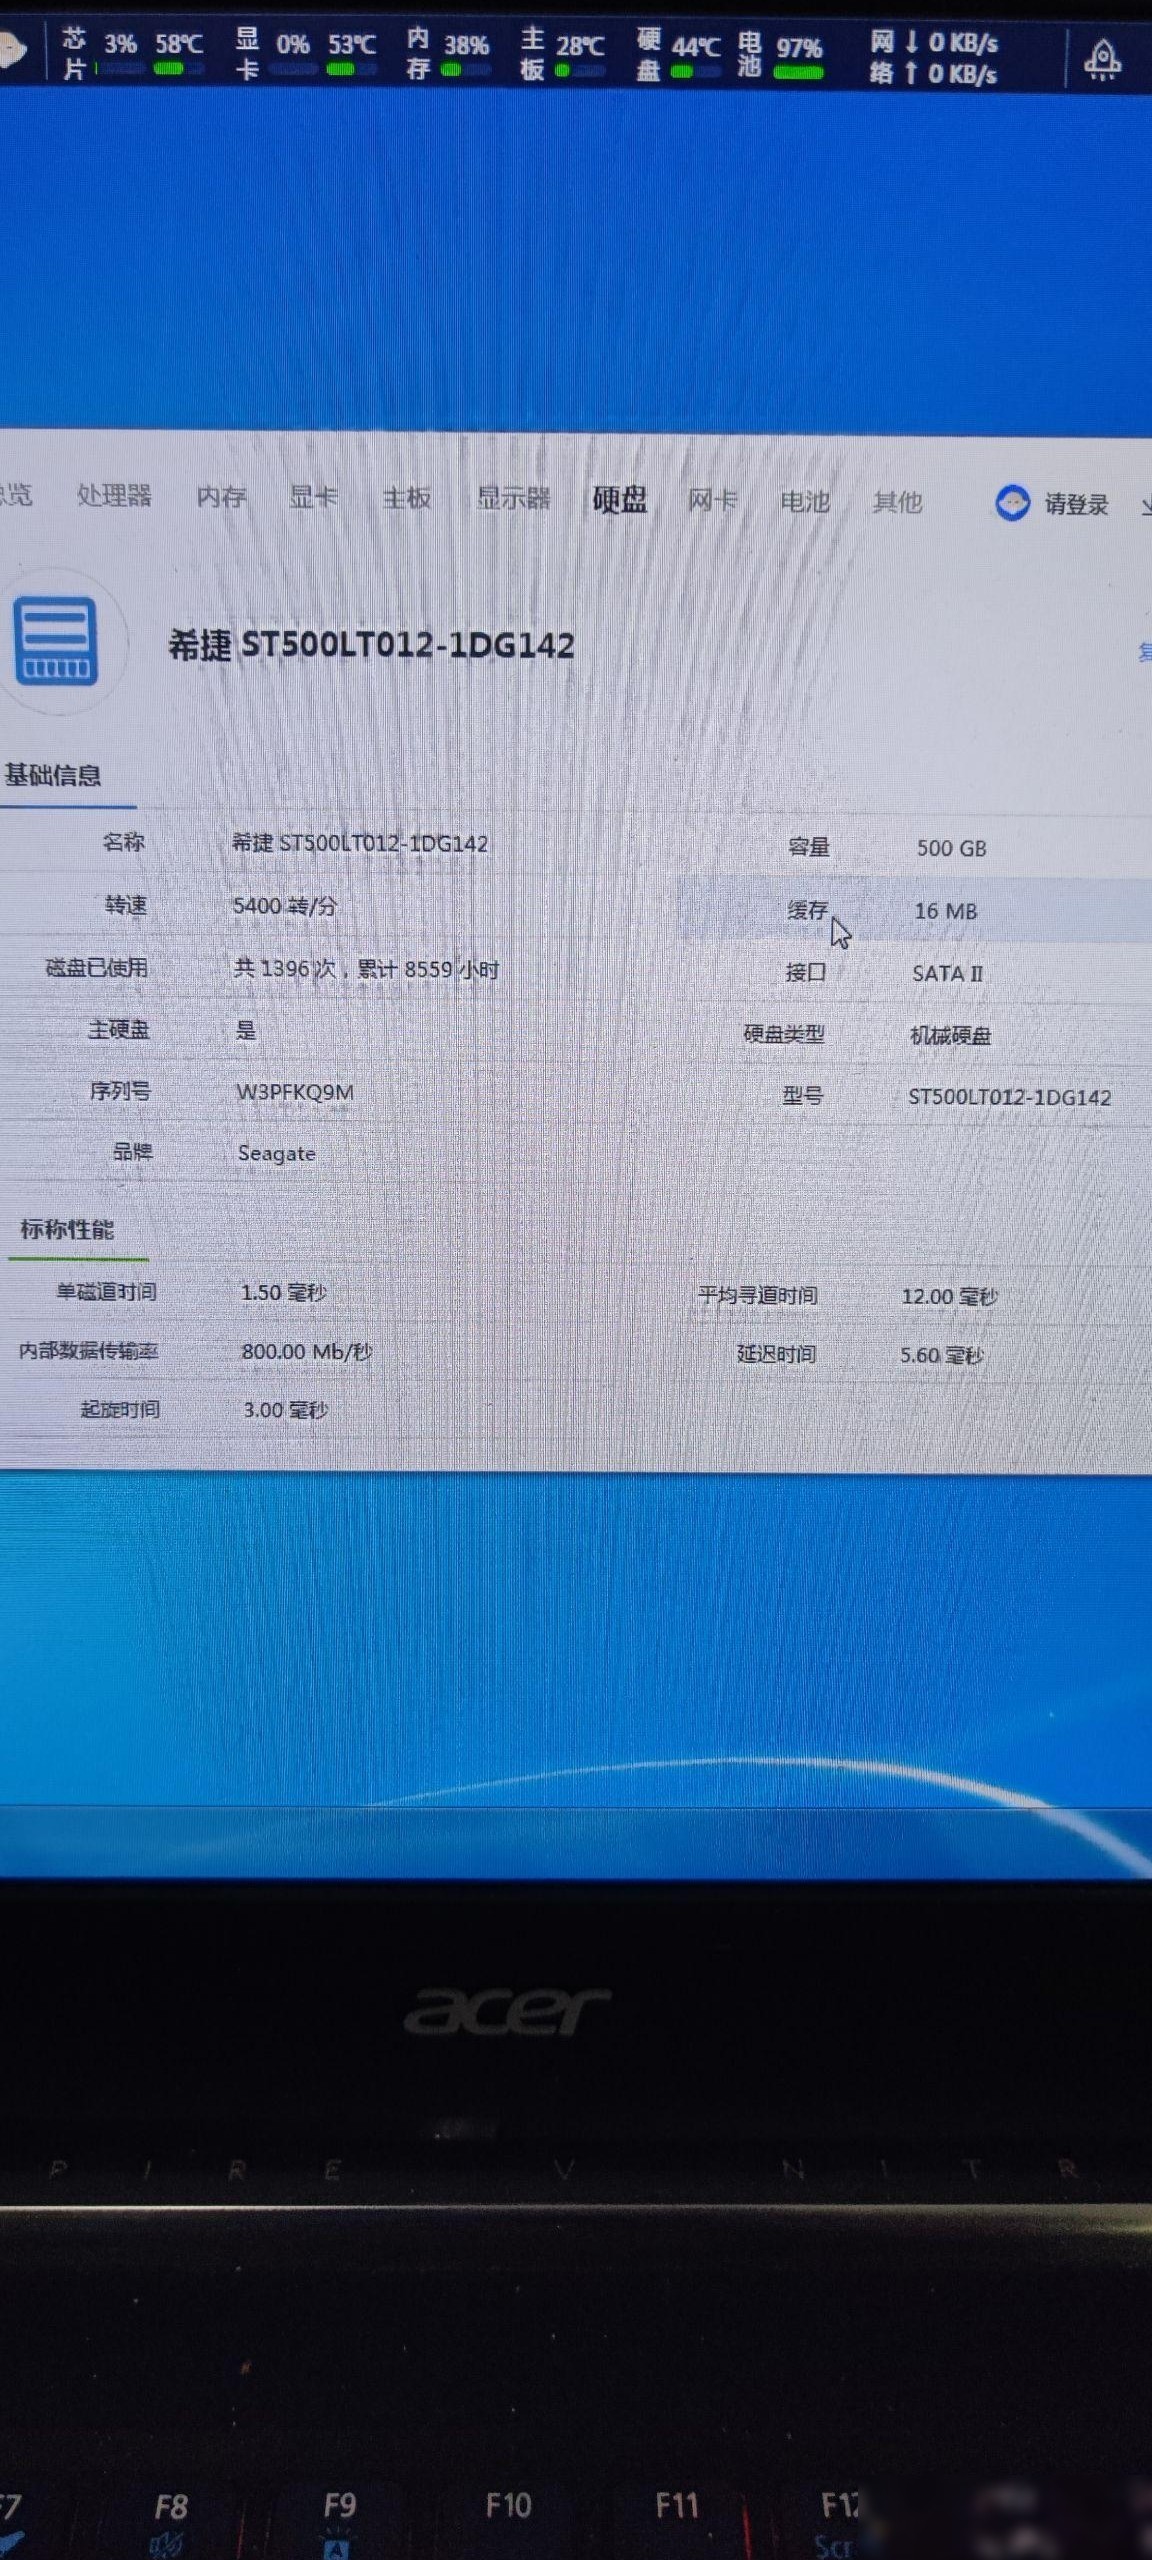Click the rocket boost icon in monitor bar
Image resolution: width=1152 pixels, height=2560 pixels.
tap(1102, 60)
